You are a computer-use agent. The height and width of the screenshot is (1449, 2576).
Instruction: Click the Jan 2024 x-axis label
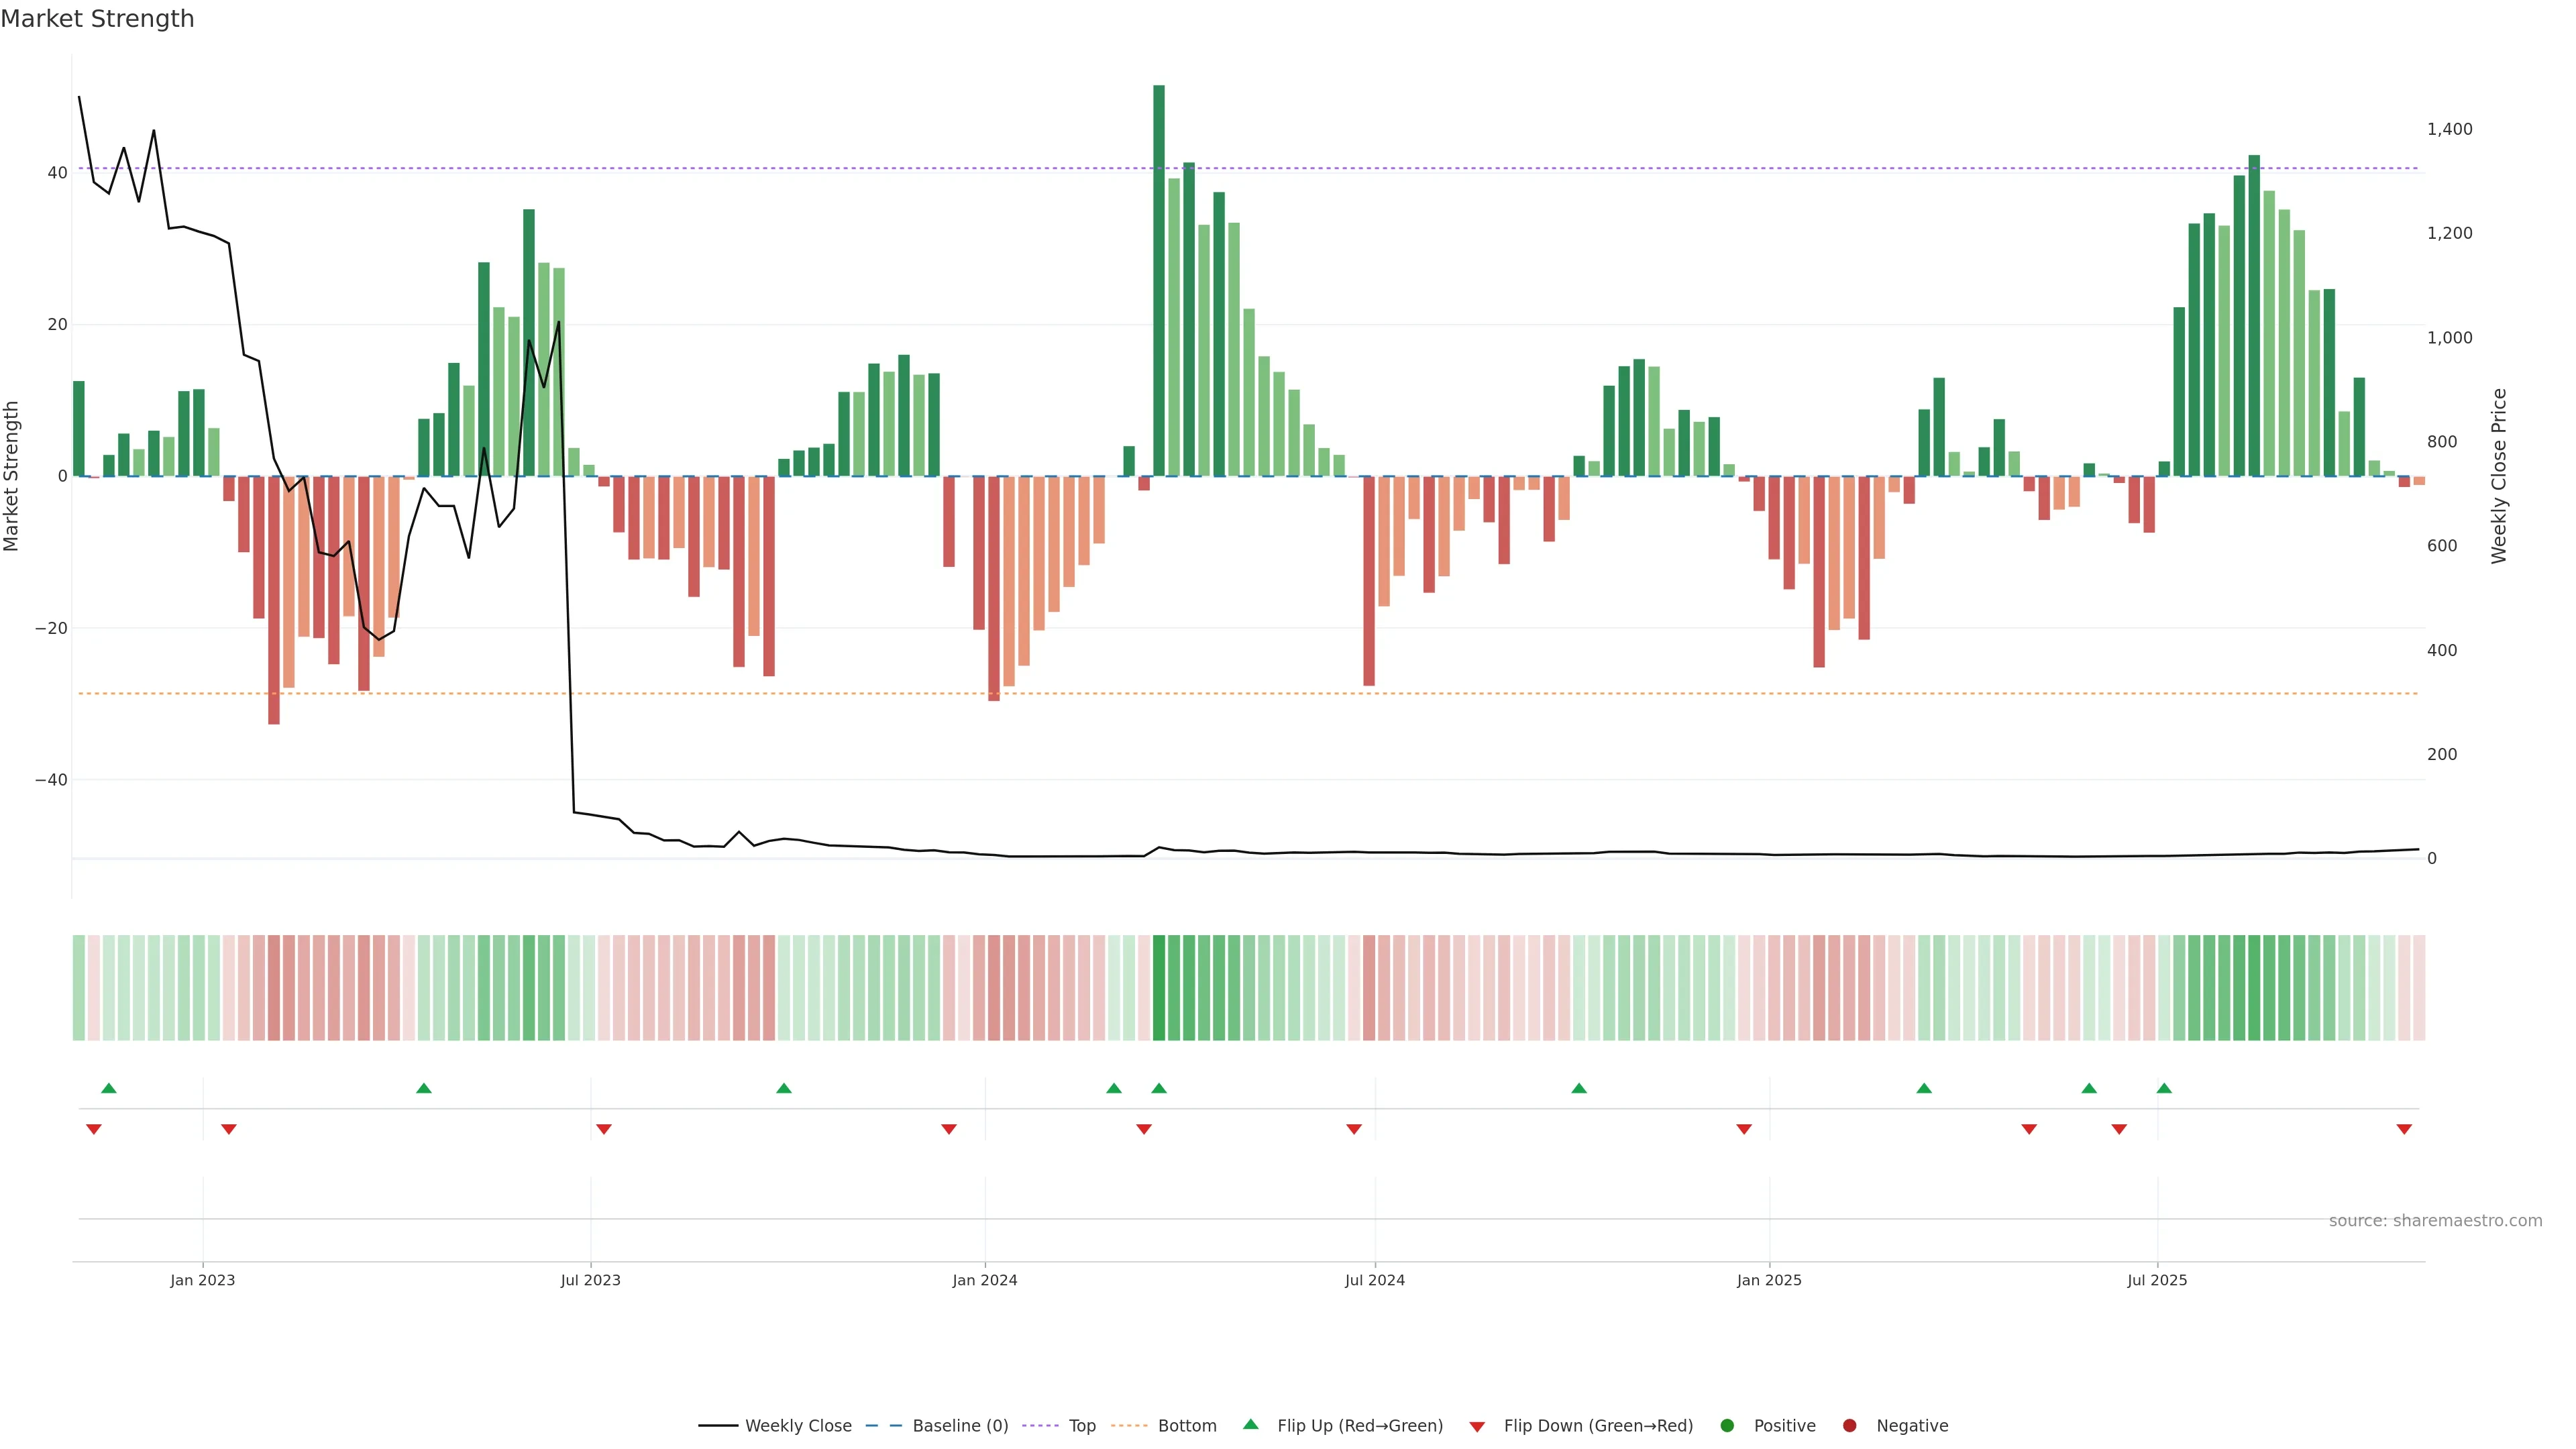coord(984,1280)
